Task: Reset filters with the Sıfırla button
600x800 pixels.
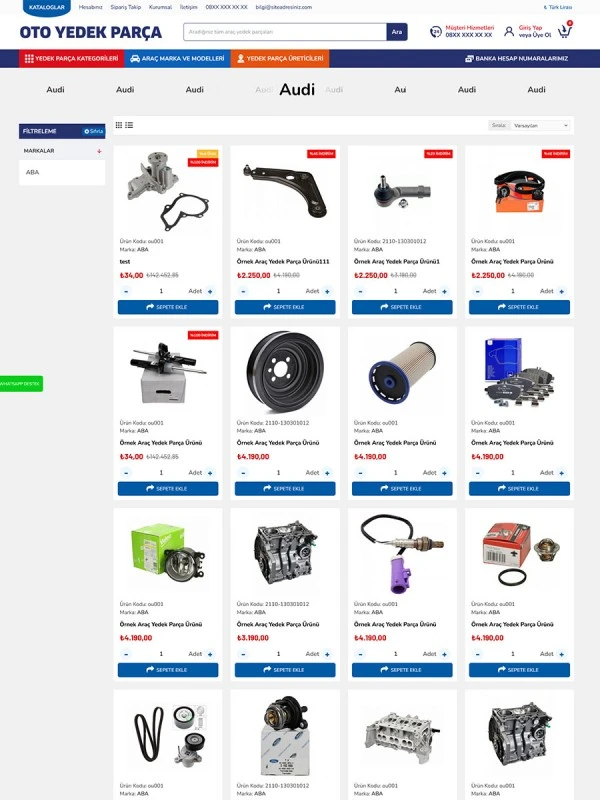Action: pyautogui.click(x=94, y=131)
